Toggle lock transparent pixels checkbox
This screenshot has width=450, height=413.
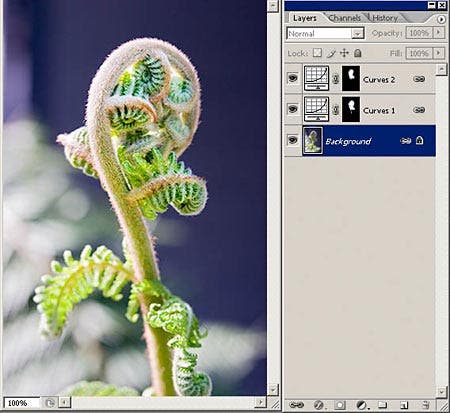pyautogui.click(x=318, y=53)
